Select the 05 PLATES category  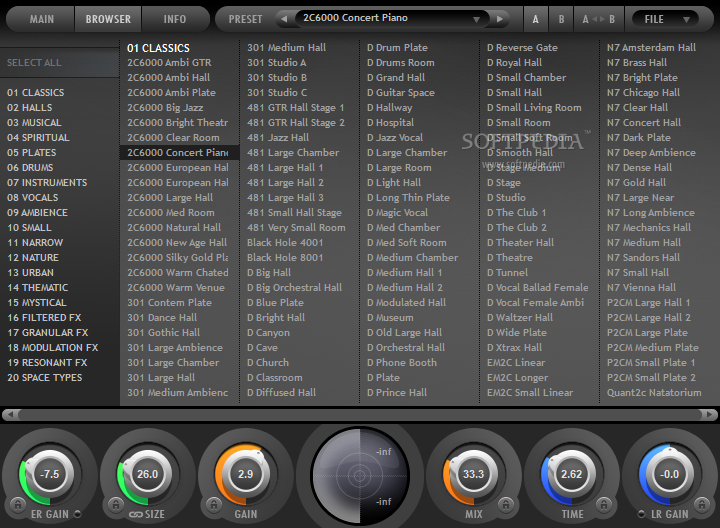(32, 152)
